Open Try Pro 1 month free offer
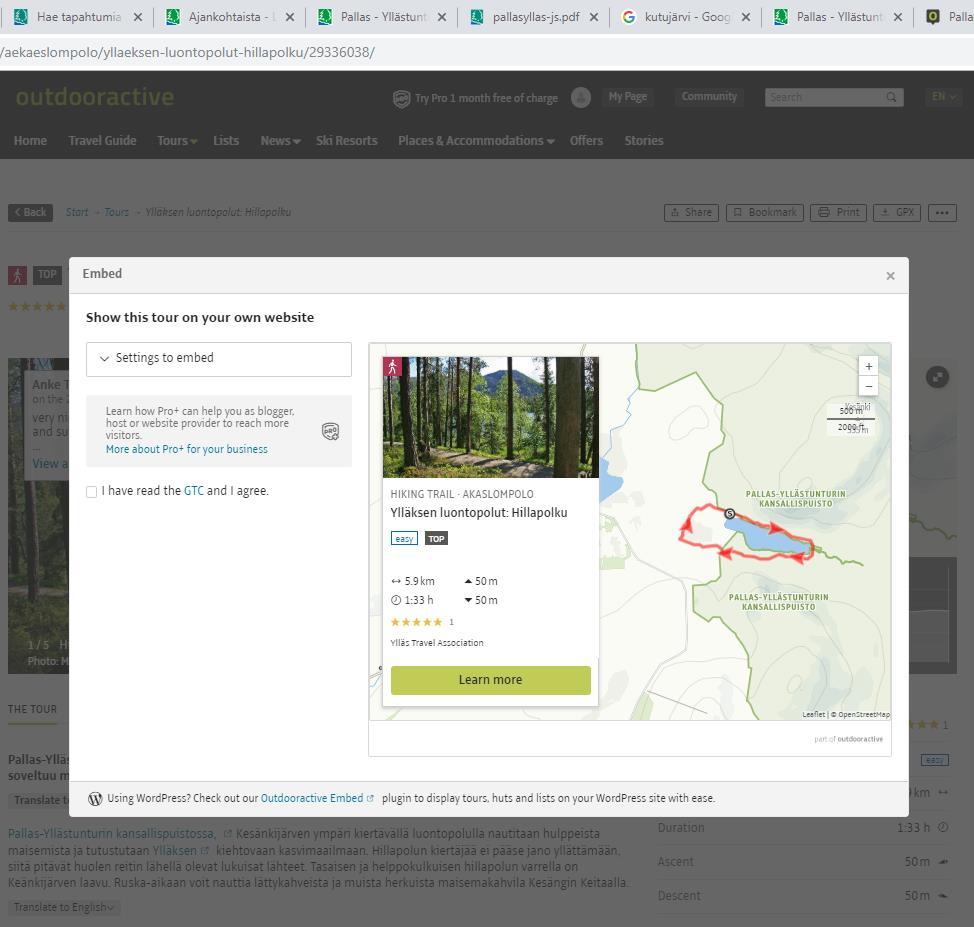This screenshot has height=927, width=974. [x=486, y=98]
